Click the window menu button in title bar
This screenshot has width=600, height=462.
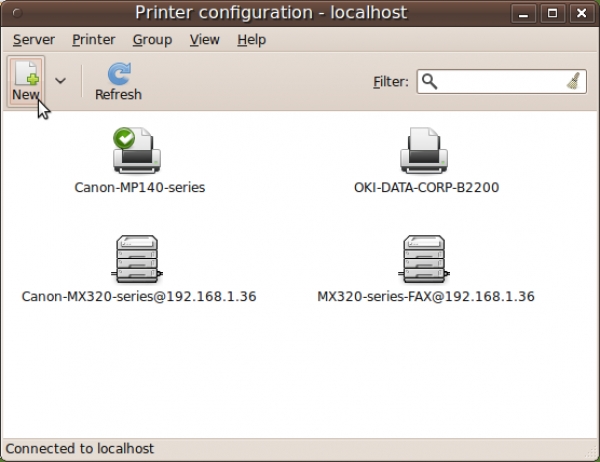tap(17, 13)
